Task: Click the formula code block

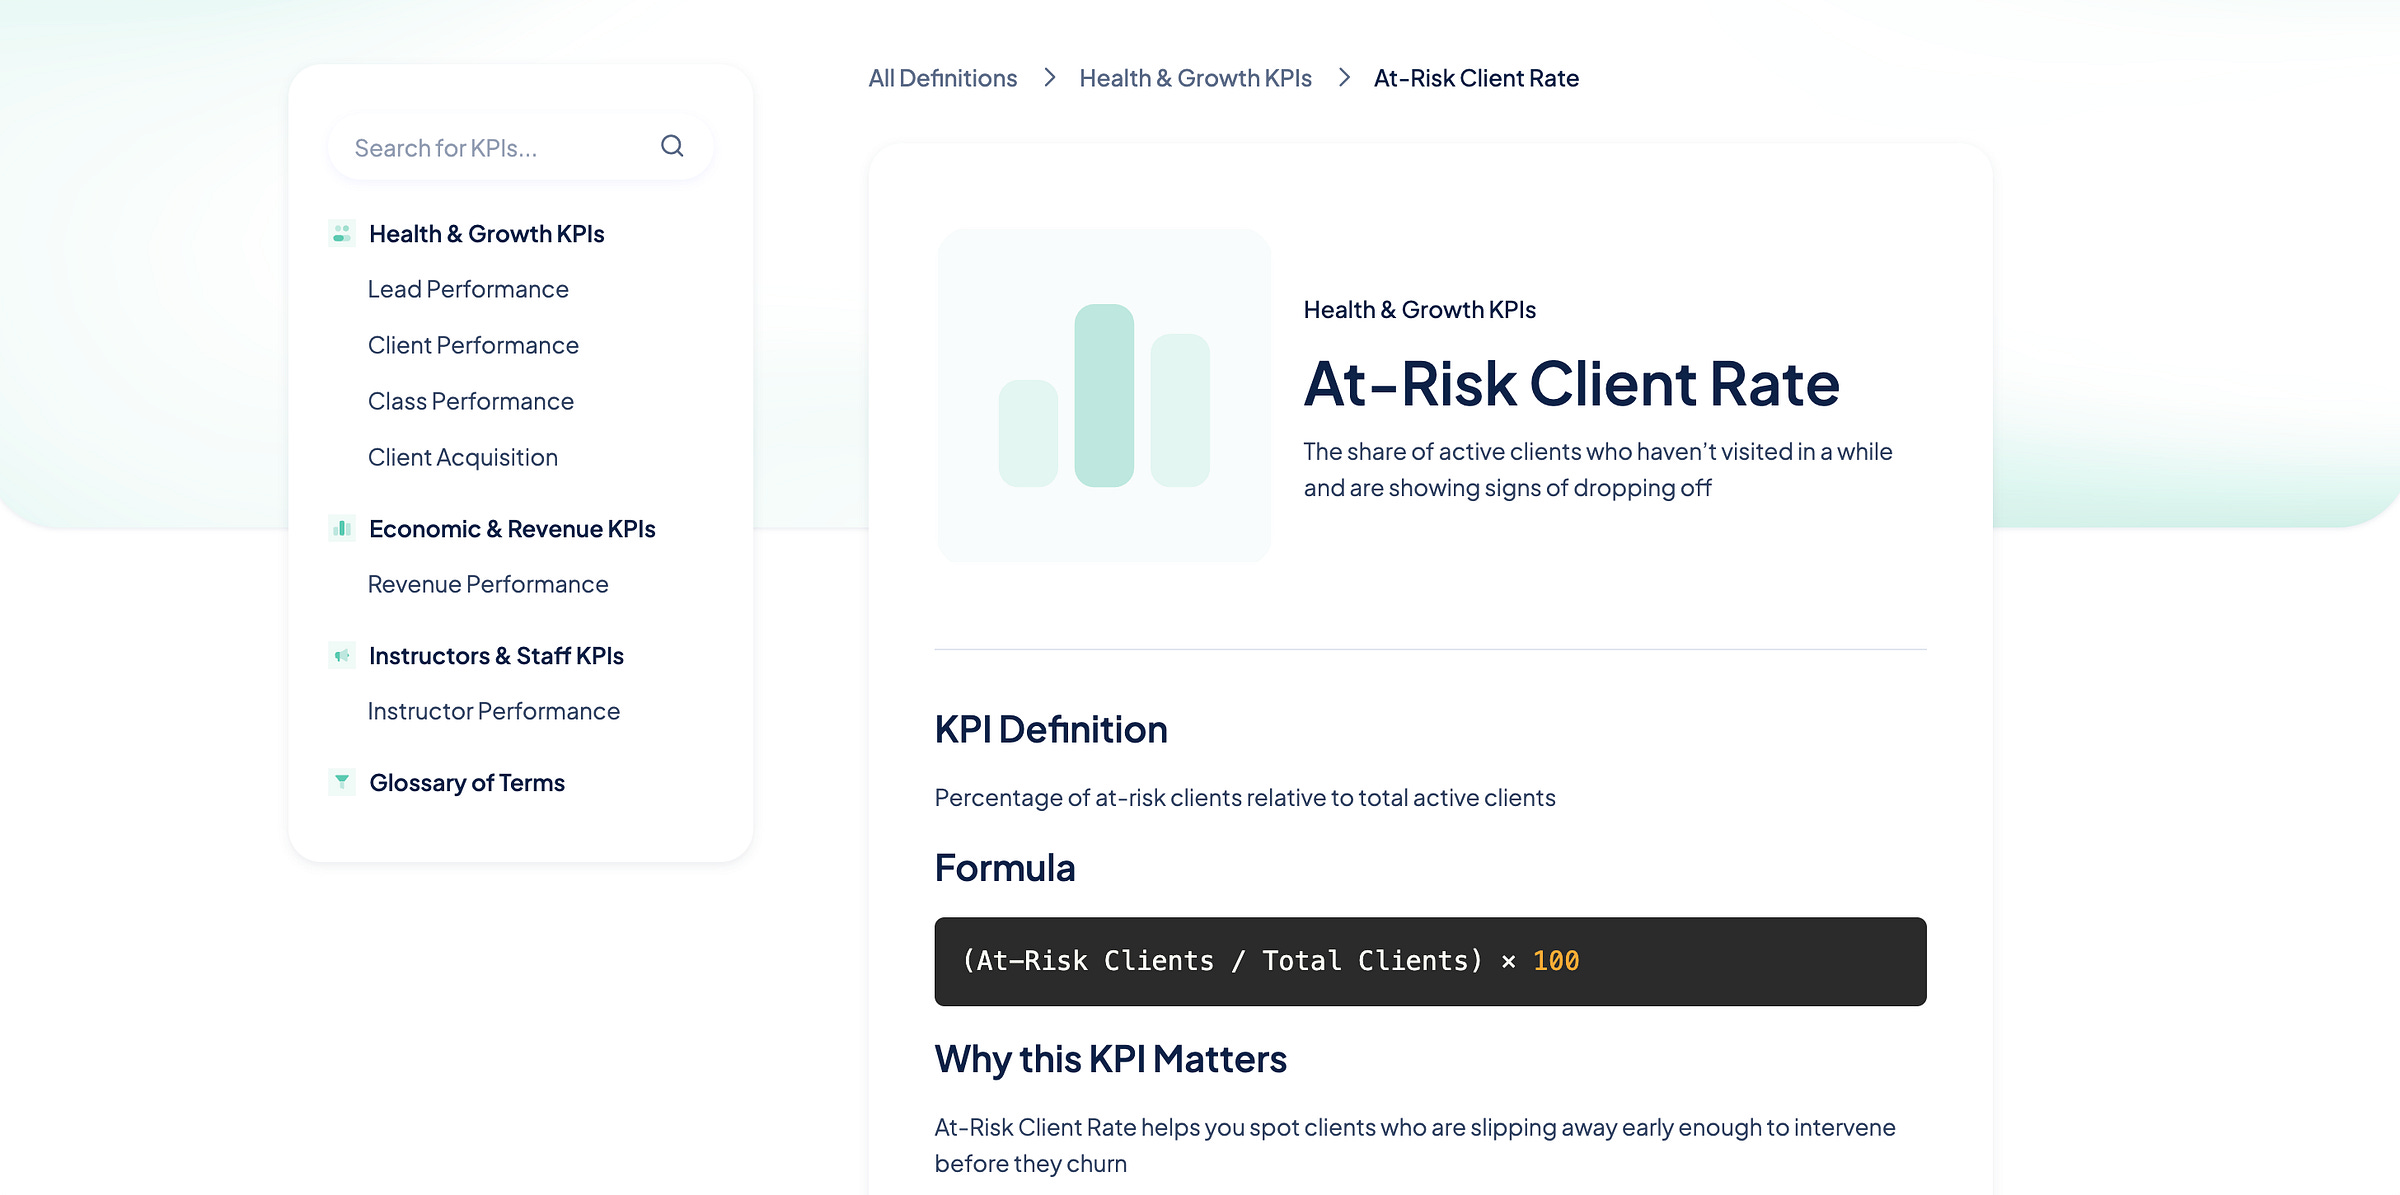Action: pyautogui.click(x=1430, y=961)
